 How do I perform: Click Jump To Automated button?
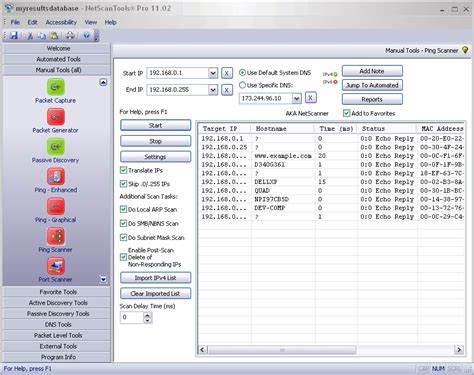pos(372,85)
